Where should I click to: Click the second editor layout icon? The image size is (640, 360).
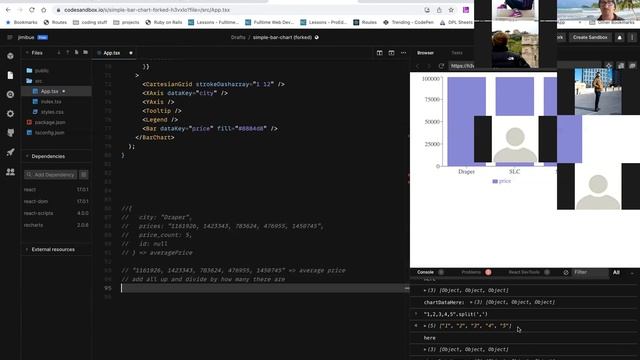tap(391, 53)
